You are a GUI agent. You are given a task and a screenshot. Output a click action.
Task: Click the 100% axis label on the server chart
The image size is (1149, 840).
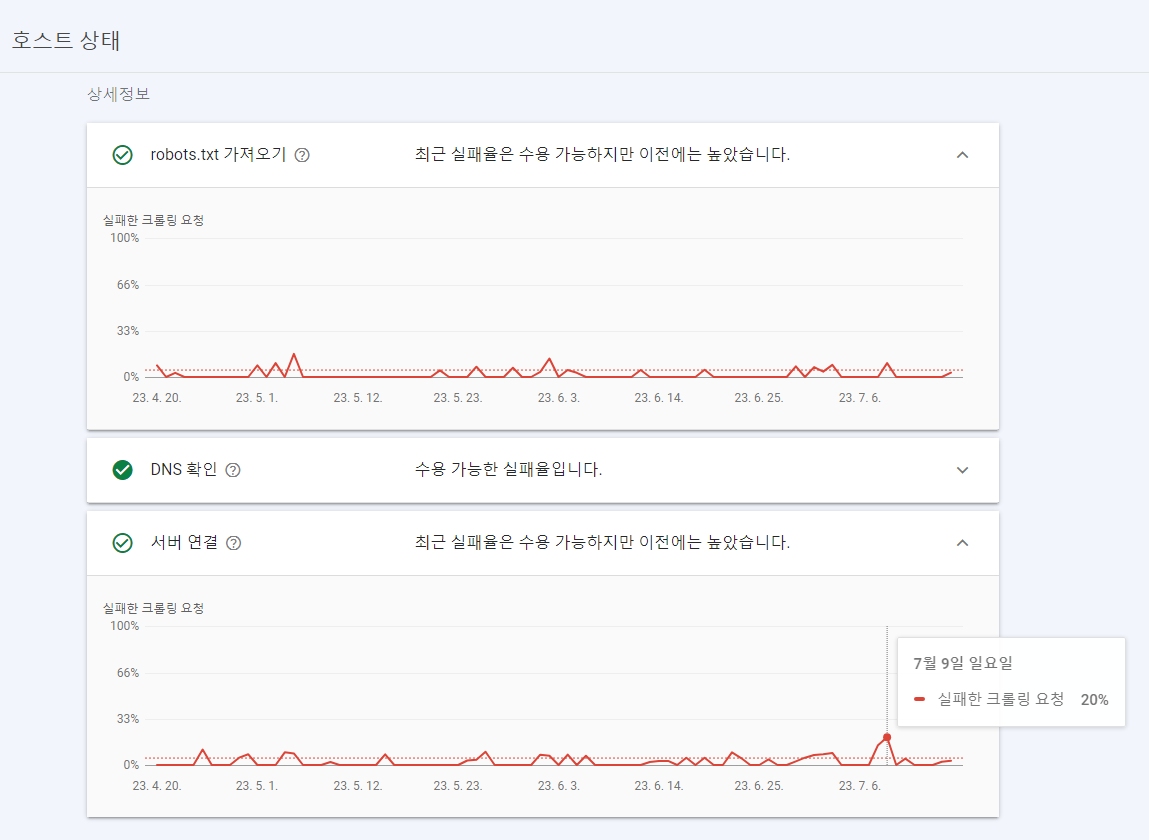pos(123,626)
